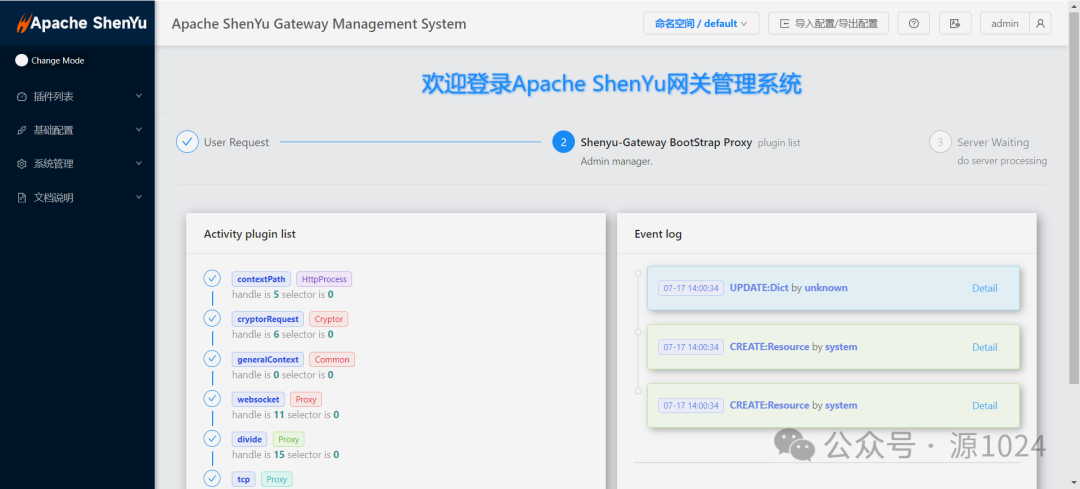
Task: Select step 3 Server Waiting
Action: point(940,142)
